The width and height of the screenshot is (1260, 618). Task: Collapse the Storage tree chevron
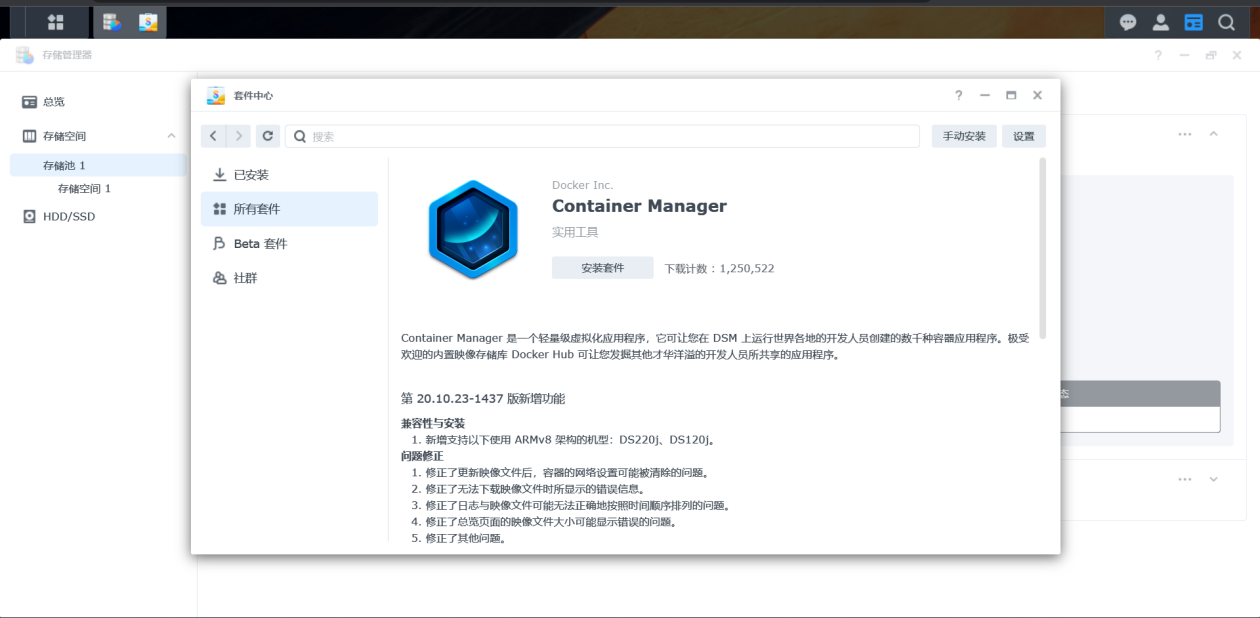click(171, 136)
